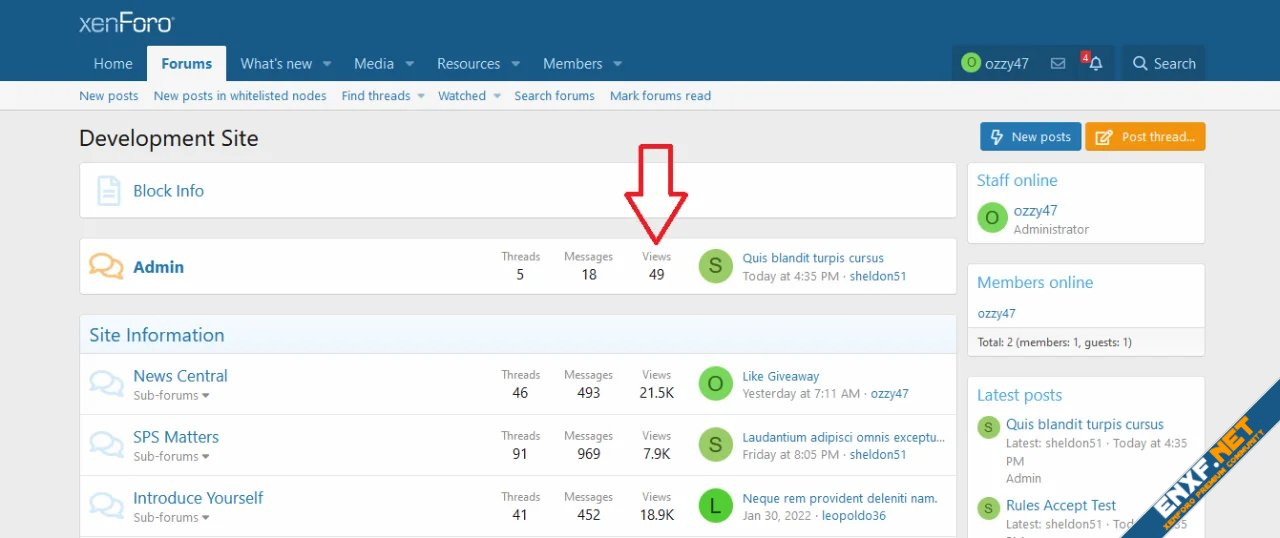Click the Search box in header
1280x538 pixels.
point(1163,64)
